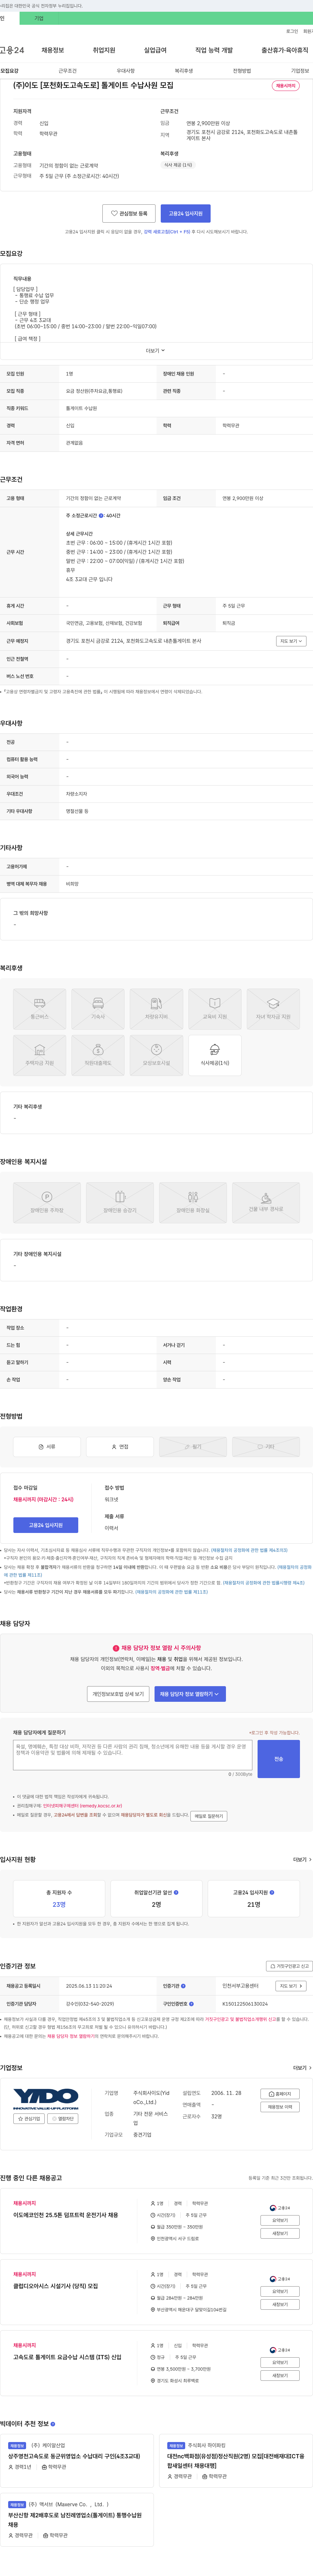Jump to 기업정보 section tab
The height and width of the screenshot is (2576, 313).
tap(300, 71)
